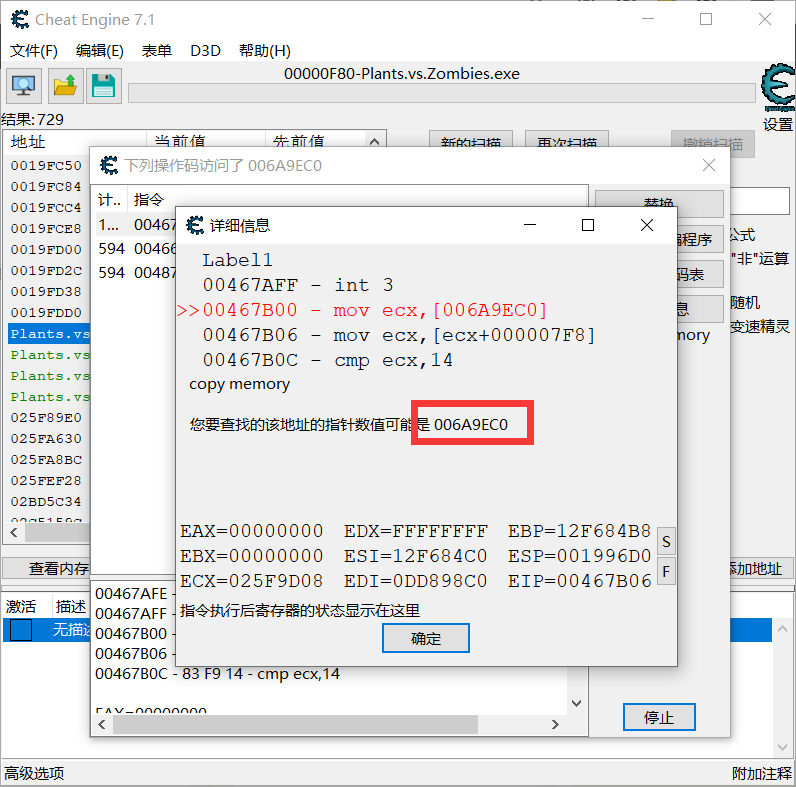796x787 pixels.
Task: Click the open folder toolbar icon
Action: coord(65,86)
